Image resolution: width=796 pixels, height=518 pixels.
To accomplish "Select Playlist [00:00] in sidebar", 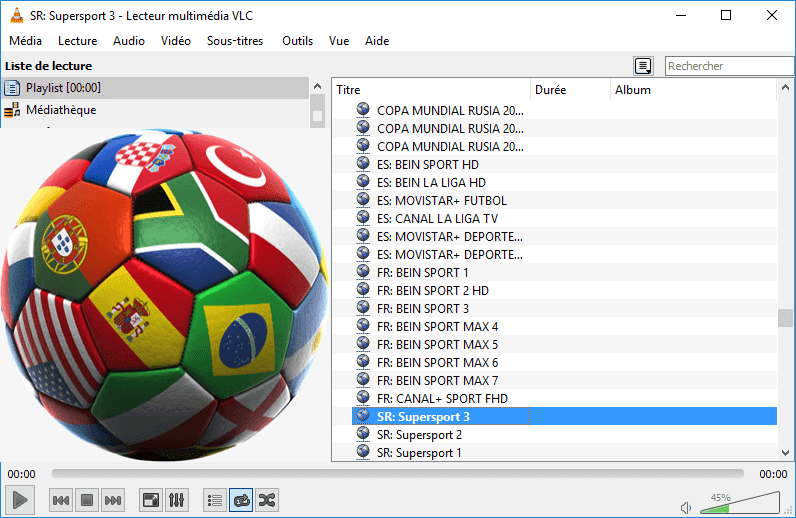I will click(x=155, y=88).
